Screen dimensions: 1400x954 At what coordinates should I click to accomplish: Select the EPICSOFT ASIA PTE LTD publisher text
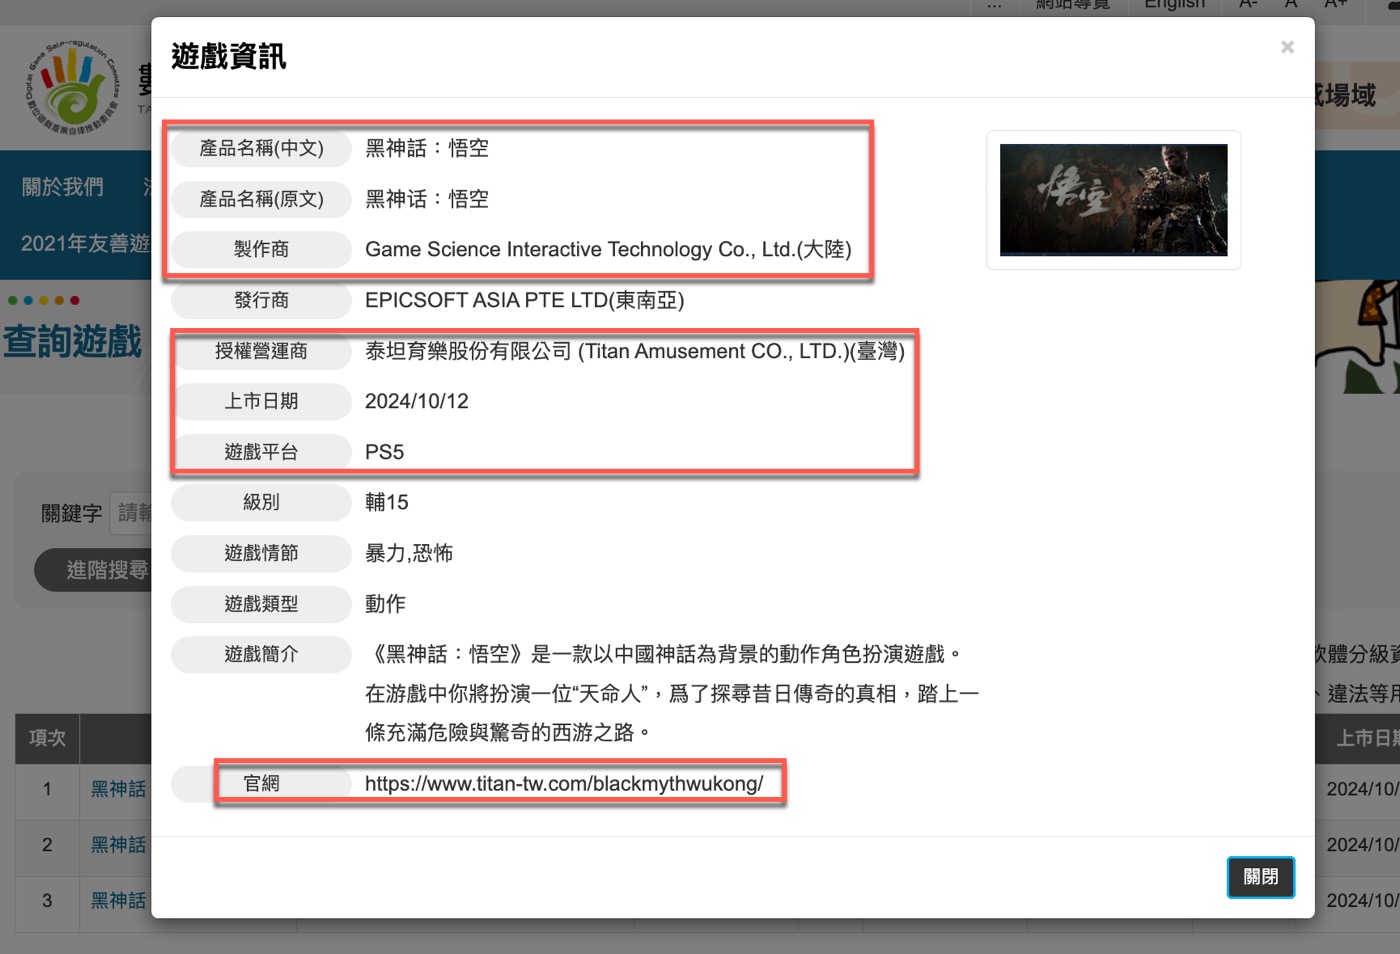525,300
